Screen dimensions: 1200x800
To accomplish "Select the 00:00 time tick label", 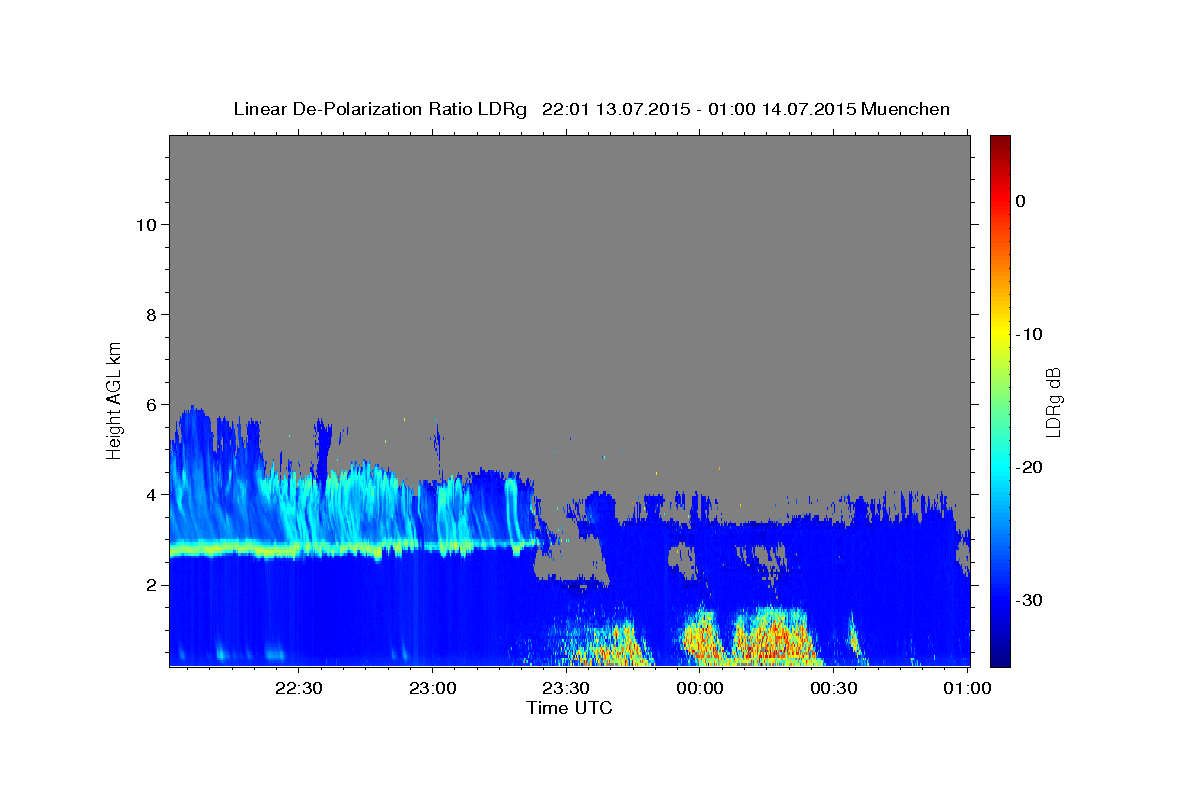I will [700, 688].
